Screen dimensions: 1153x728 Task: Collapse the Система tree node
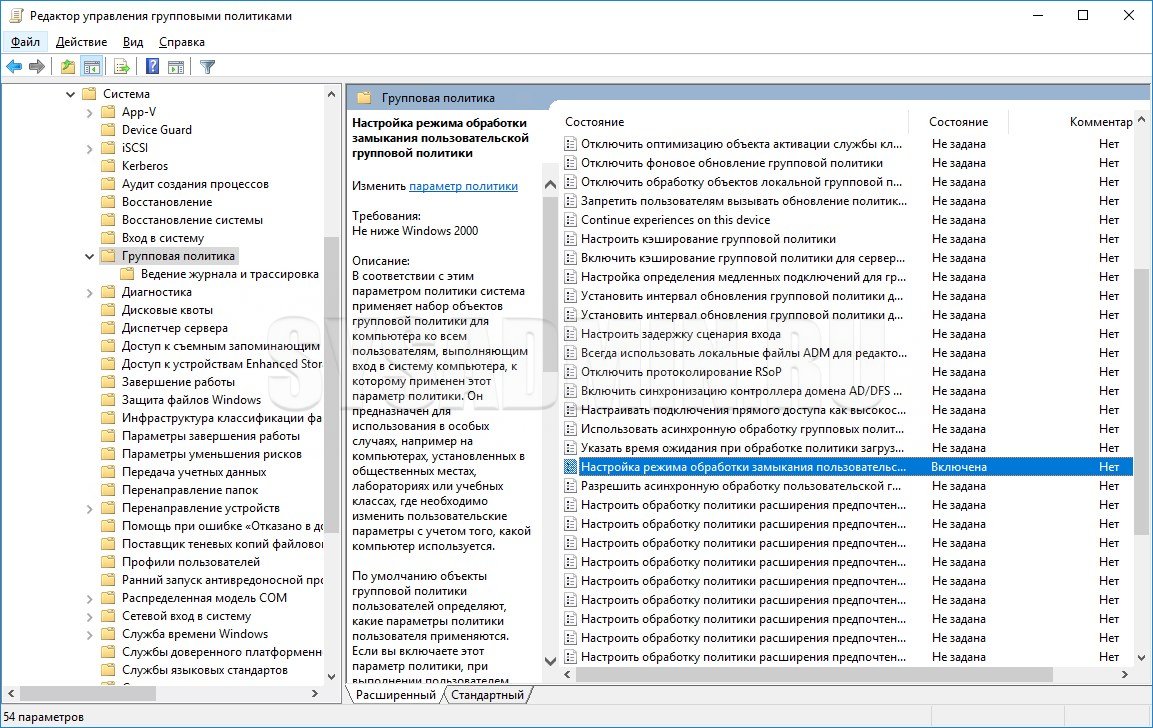click(70, 94)
